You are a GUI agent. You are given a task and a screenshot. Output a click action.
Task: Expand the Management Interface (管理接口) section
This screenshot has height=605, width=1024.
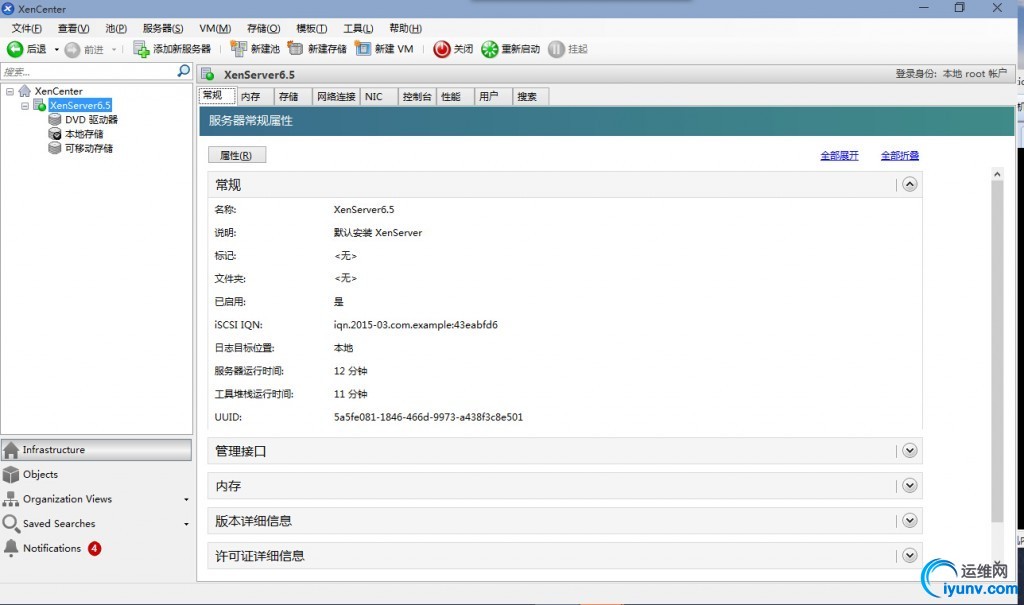click(910, 451)
